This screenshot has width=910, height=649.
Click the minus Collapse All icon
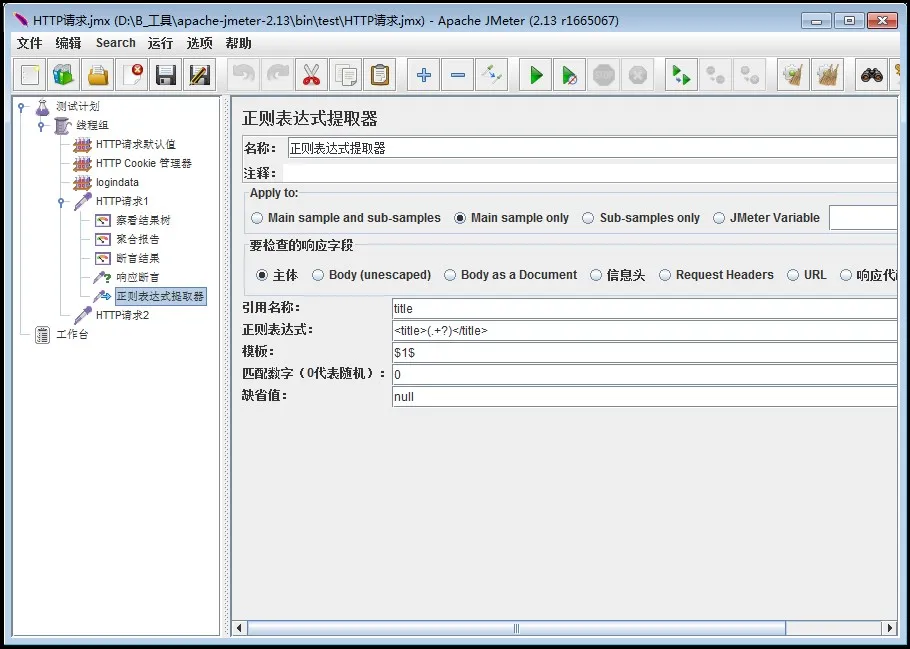coord(457,75)
